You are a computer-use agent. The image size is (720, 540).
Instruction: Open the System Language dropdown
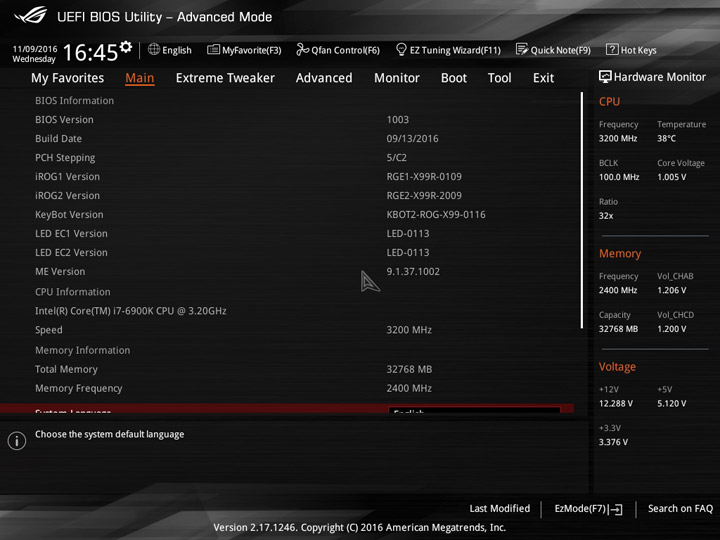pos(474,410)
